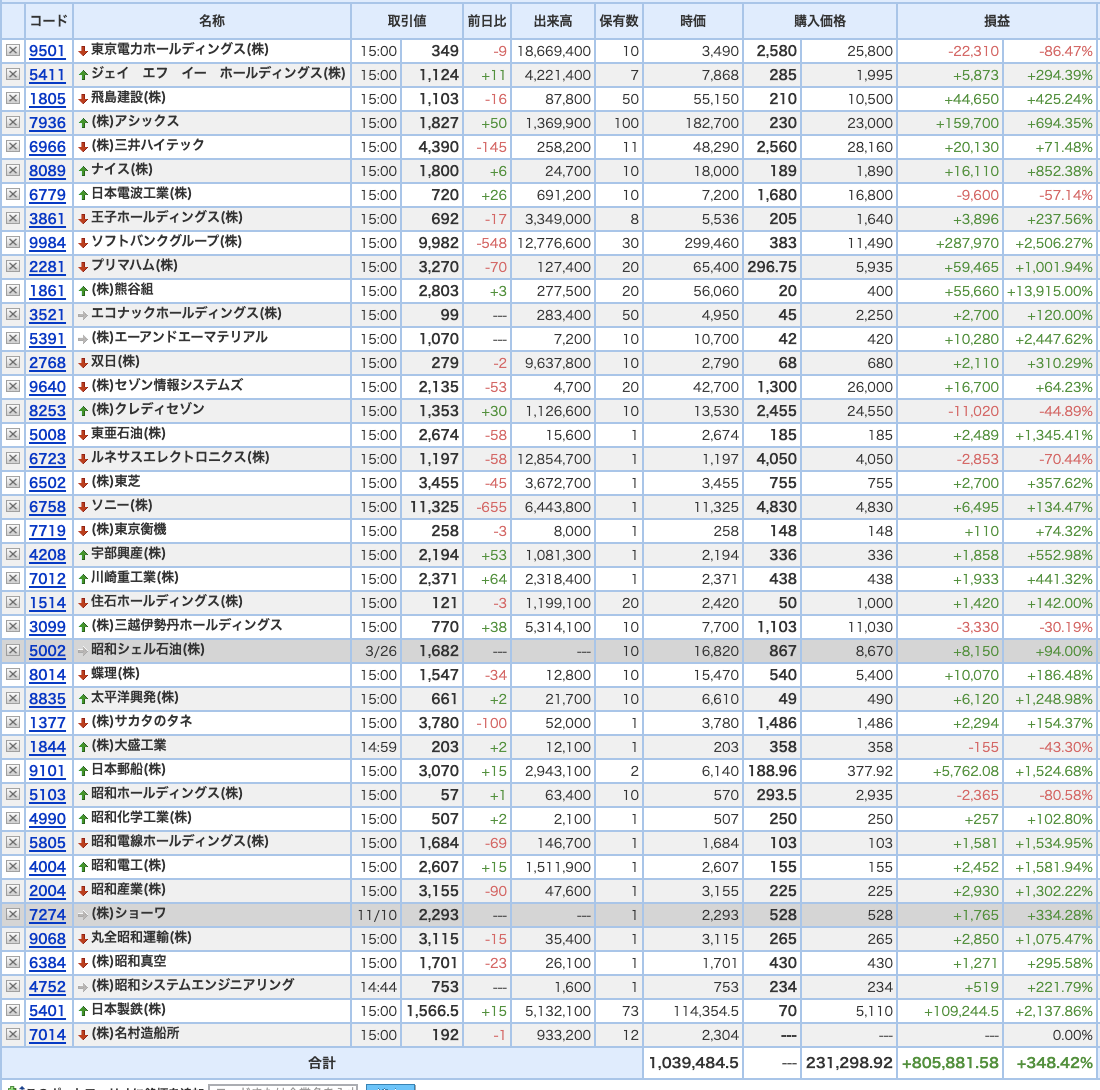1100x1090 pixels.
Task: Remove stock 5411 using its X icon
Action: click(x=13, y=74)
